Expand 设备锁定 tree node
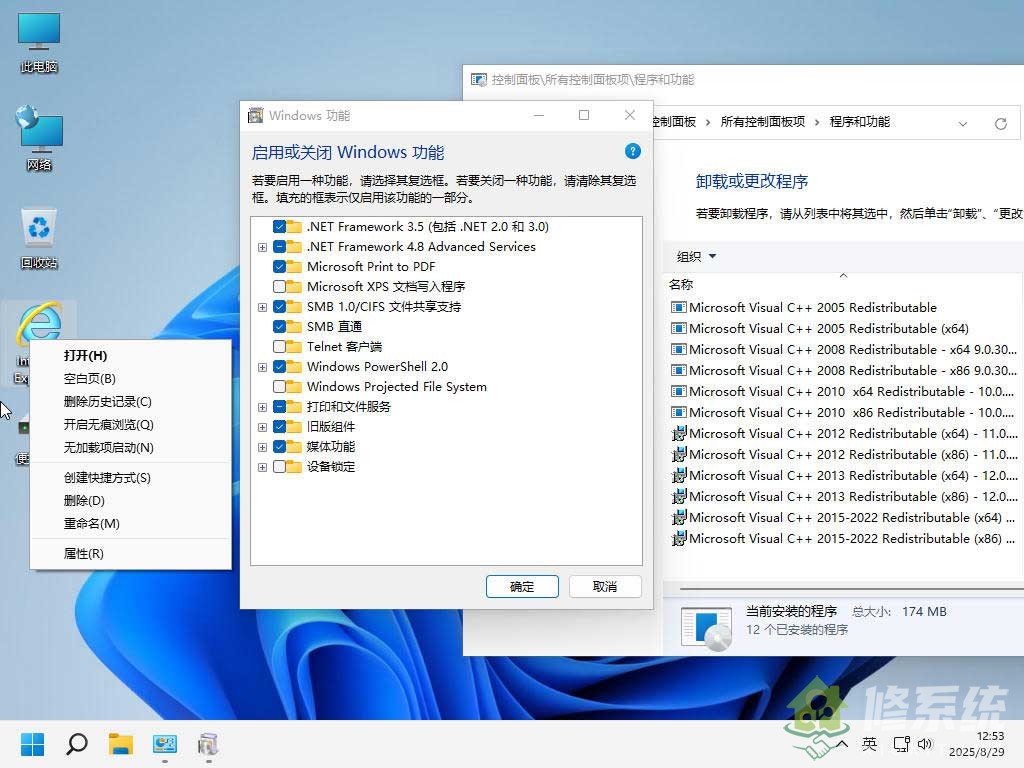This screenshot has height=768, width=1024. [x=263, y=467]
